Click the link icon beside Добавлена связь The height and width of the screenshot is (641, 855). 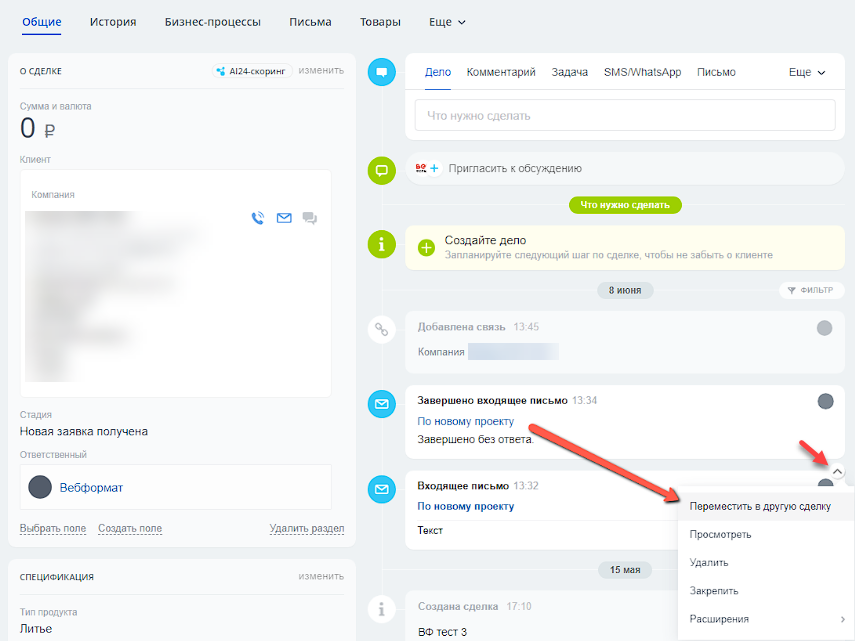pos(381,328)
